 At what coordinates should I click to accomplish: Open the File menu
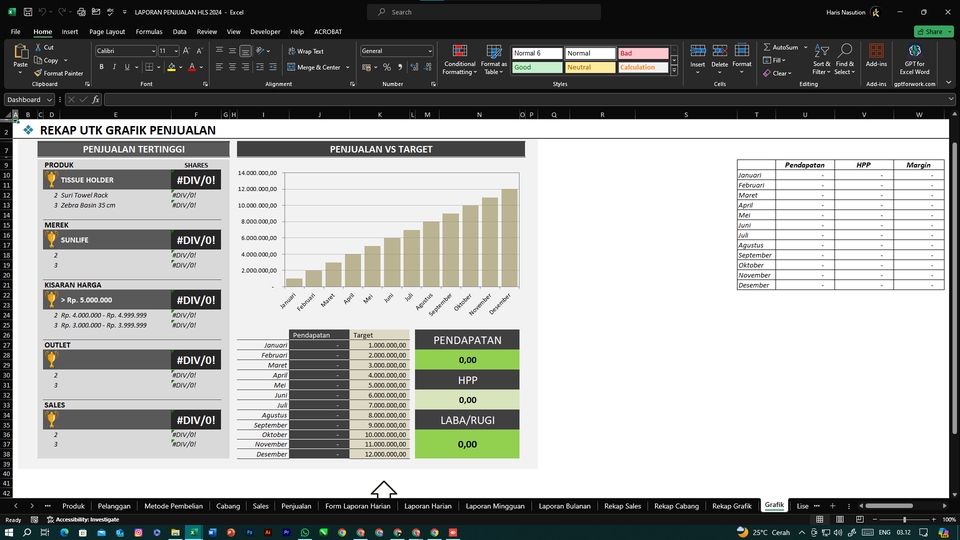click(15, 31)
